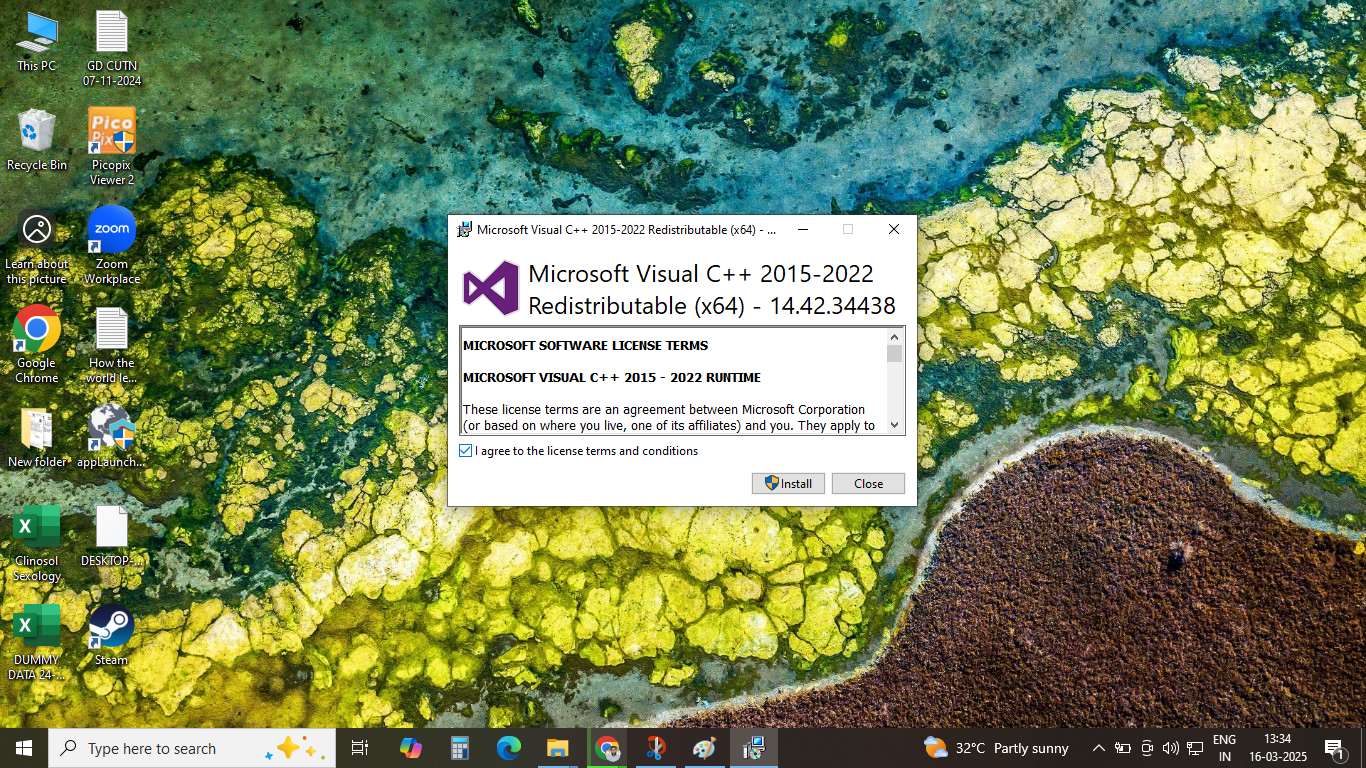
Task: Click the MICROSOFT SOFTWARE LICENSE TERMS heading
Action: 585,345
